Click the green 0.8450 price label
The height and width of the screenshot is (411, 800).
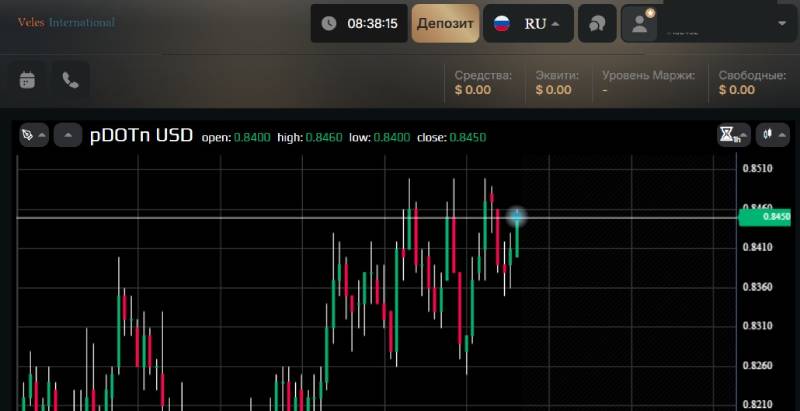764,217
